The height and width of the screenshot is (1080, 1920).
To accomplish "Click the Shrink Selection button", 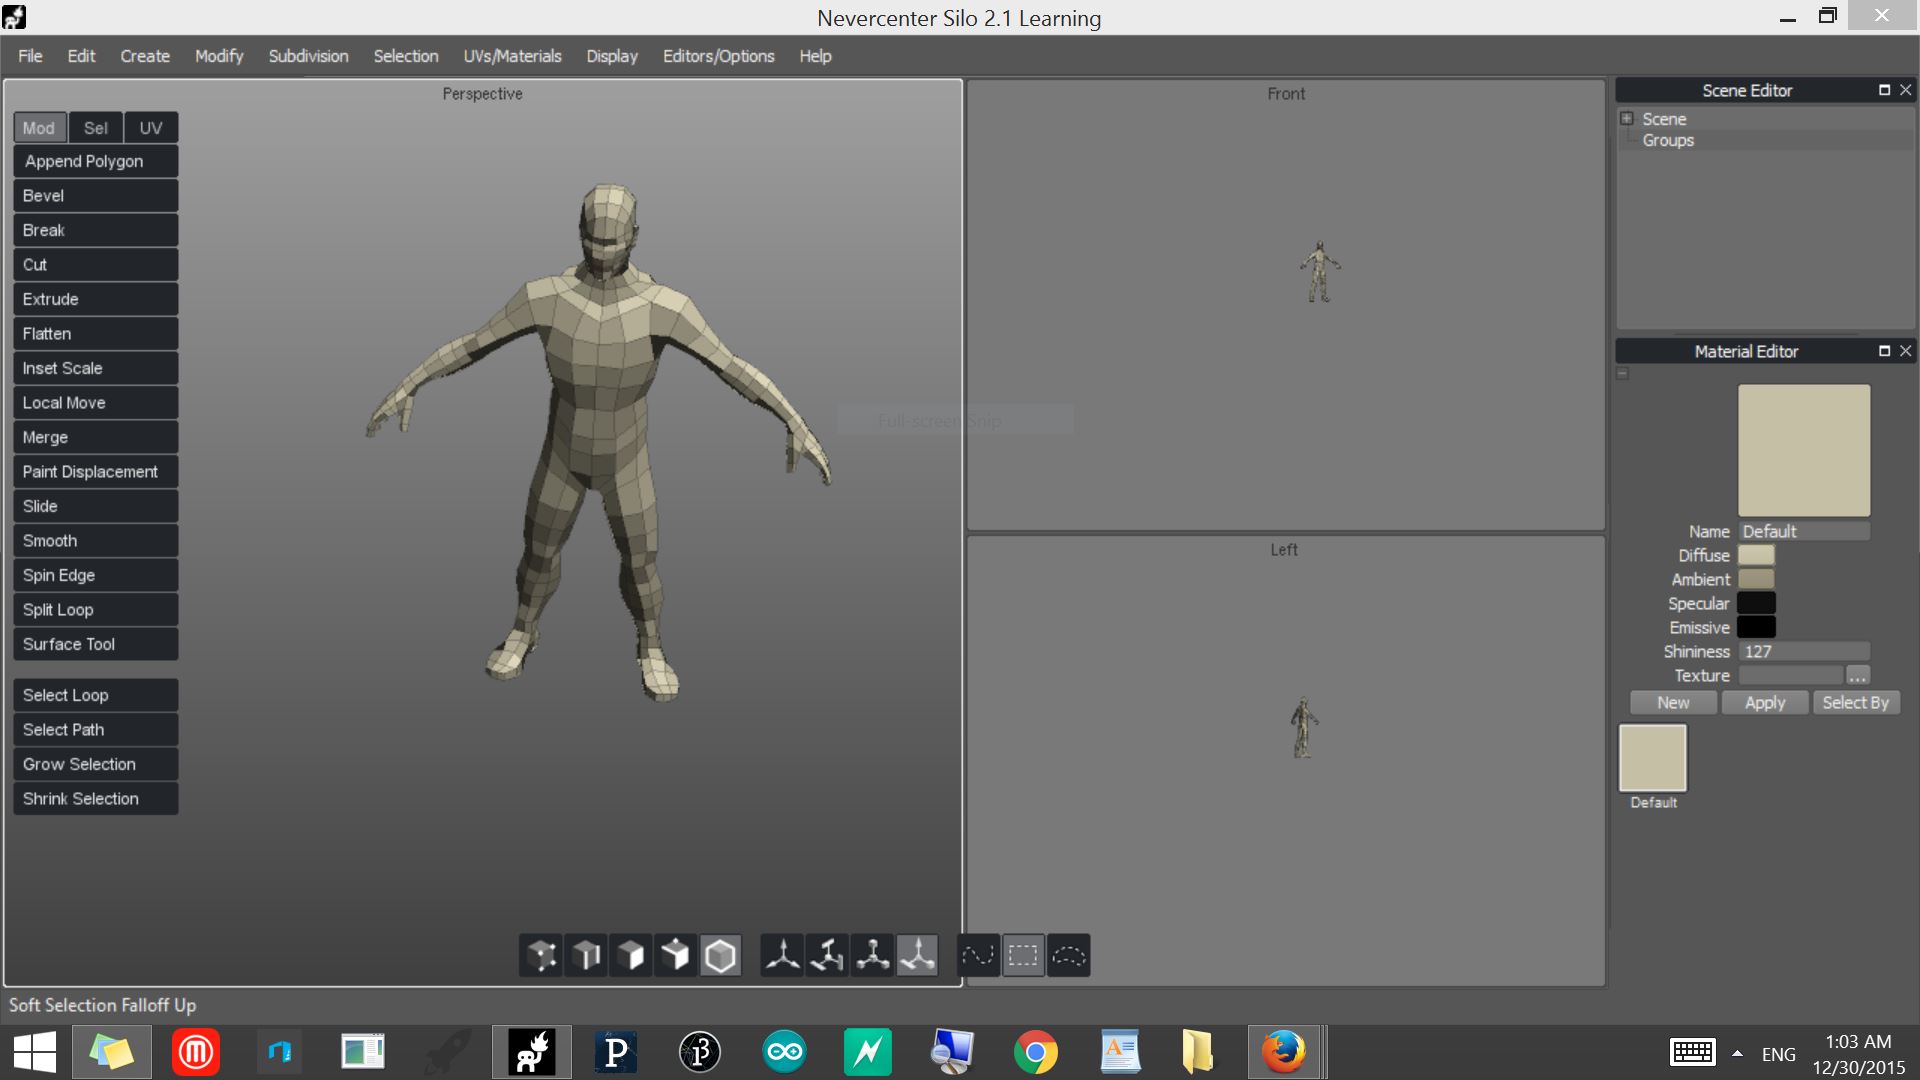I will 96,799.
